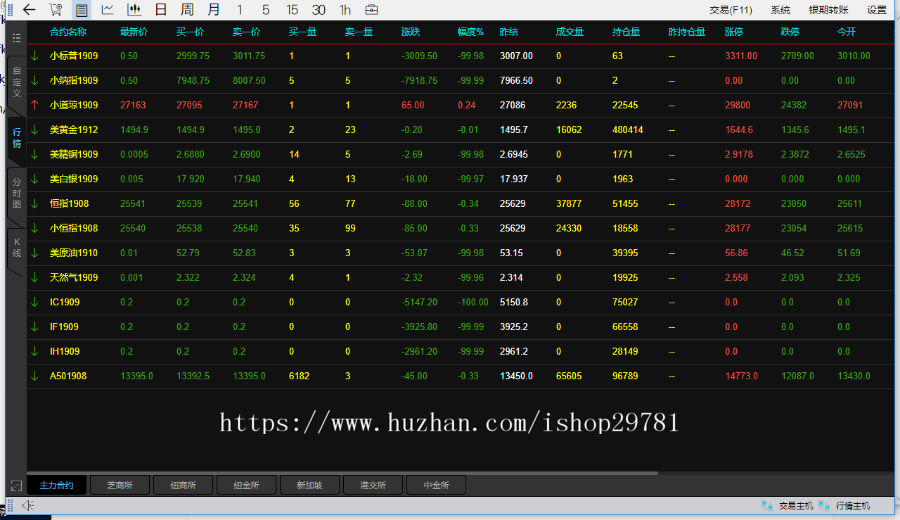
Task: Switch to the K线 sidebar tab
Action: [x=17, y=247]
